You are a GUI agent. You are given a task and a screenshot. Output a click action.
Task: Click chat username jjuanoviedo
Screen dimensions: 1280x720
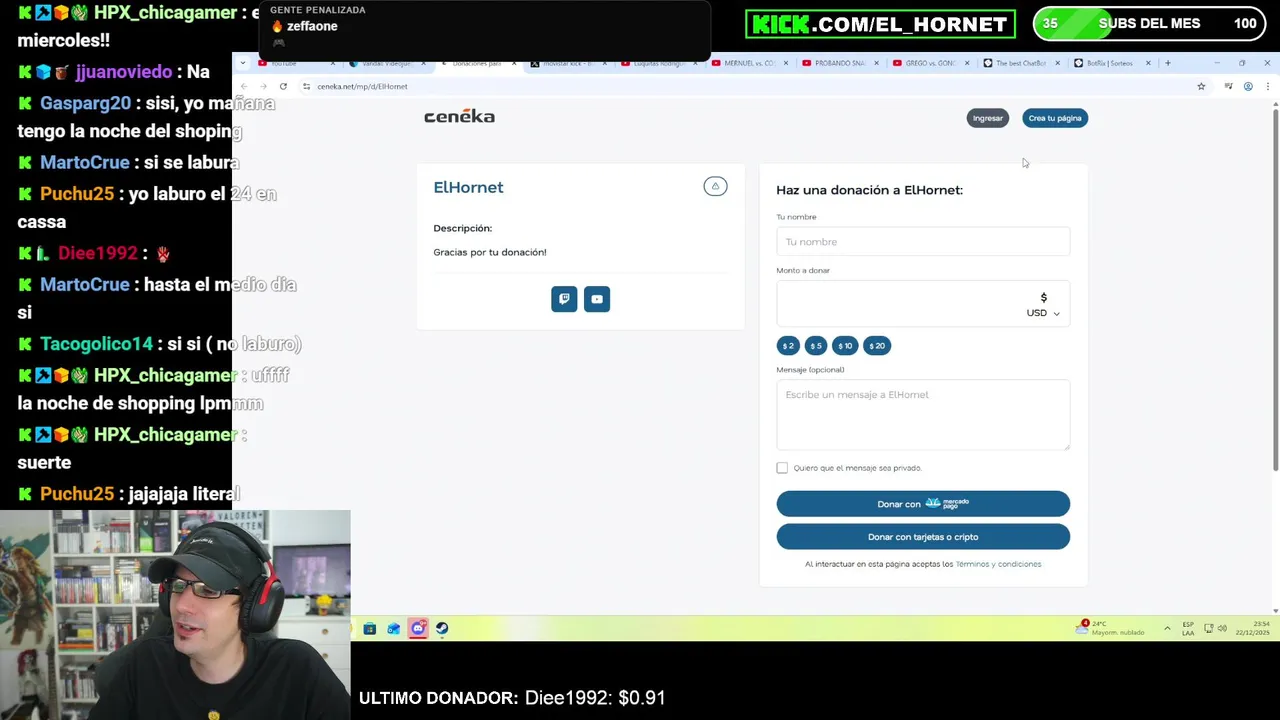pos(124,72)
